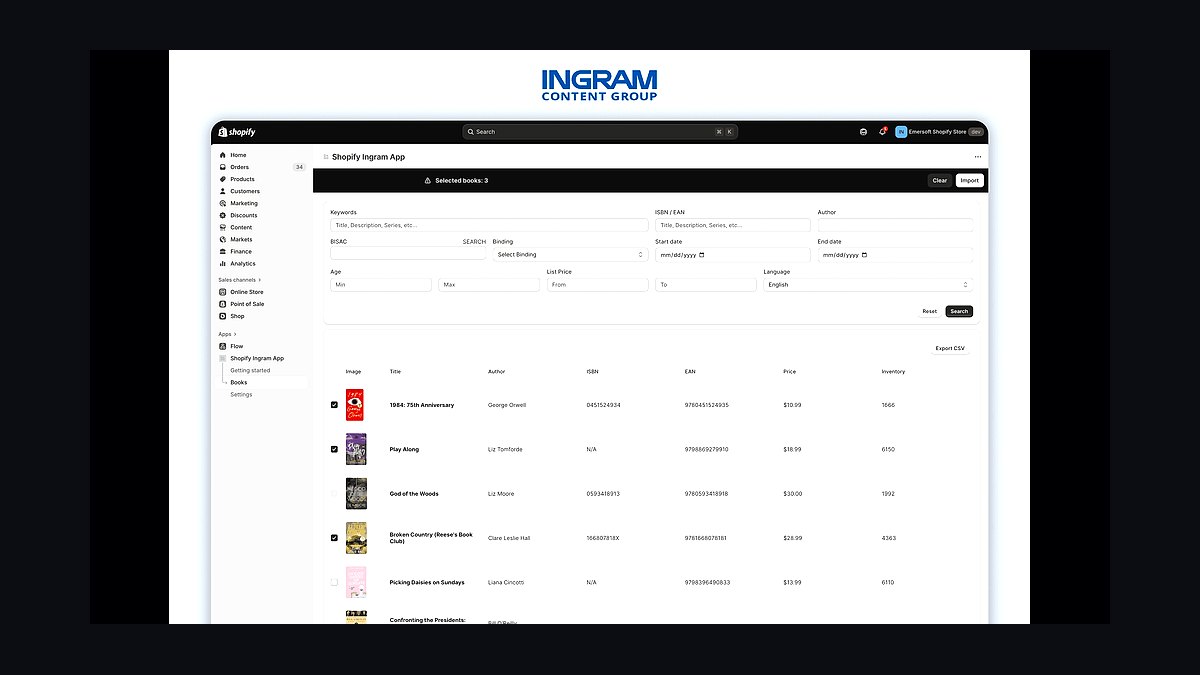Check the God of the Woods checkbox
Image resolution: width=1200 pixels, height=675 pixels.
(334, 494)
